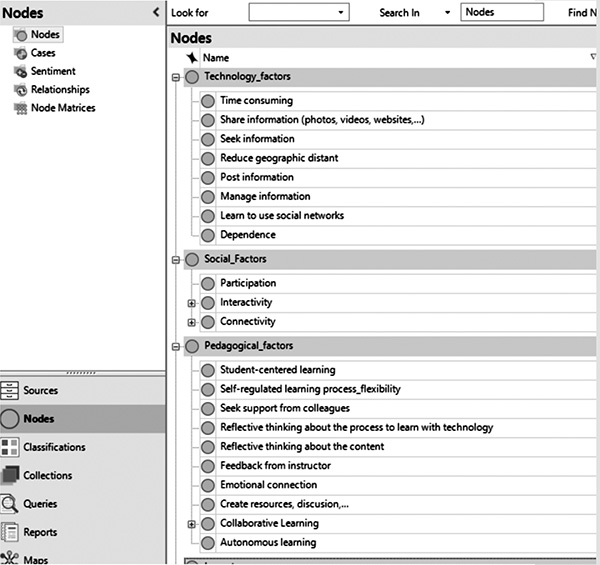Select the Time consuming node
The height and width of the screenshot is (565, 600).
pyautogui.click(x=256, y=101)
